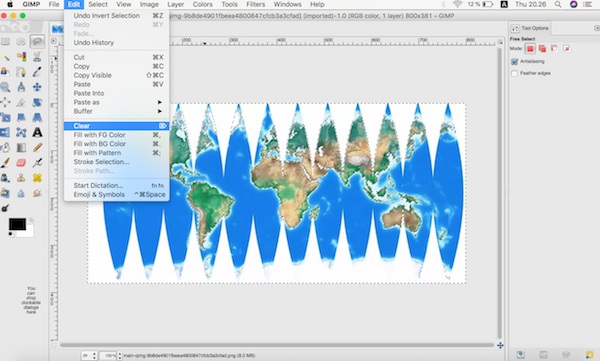Choose Undo Invert Selection
Viewport: 600px width, 361px height.
pyautogui.click(x=116, y=16)
